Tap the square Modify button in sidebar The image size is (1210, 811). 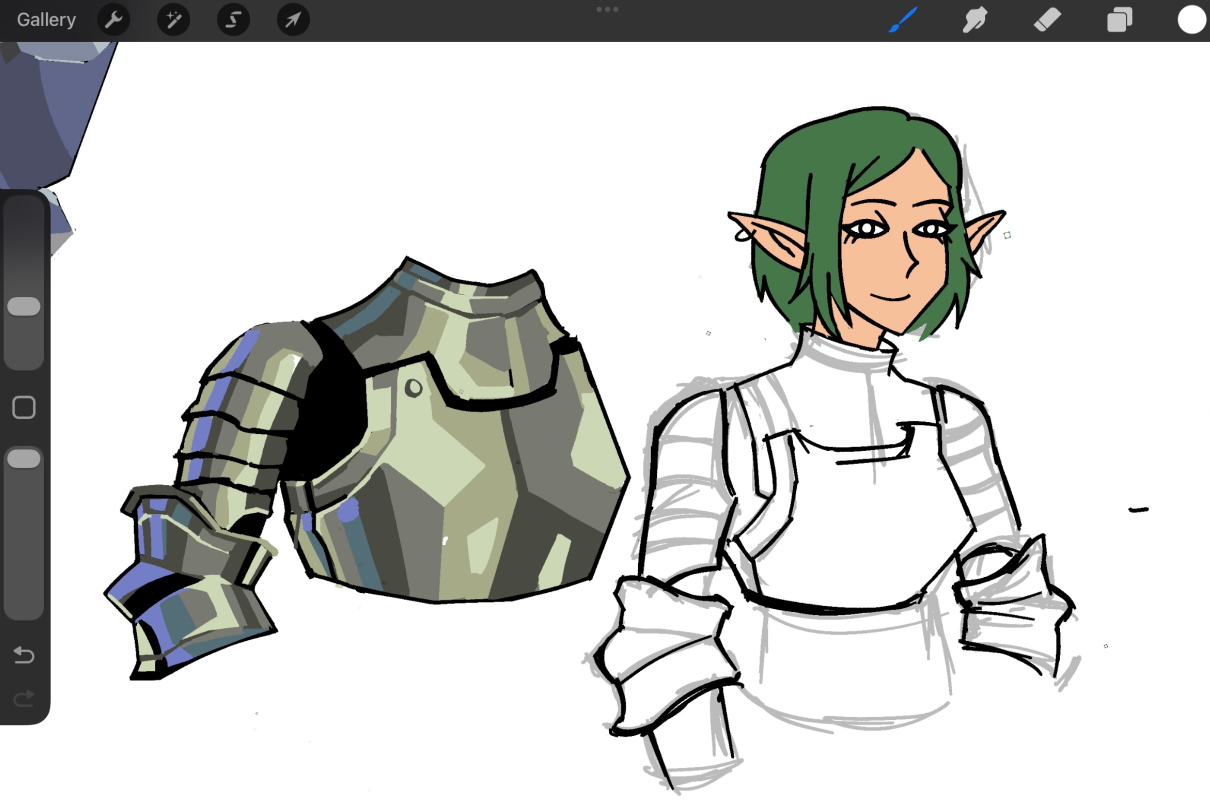24,408
